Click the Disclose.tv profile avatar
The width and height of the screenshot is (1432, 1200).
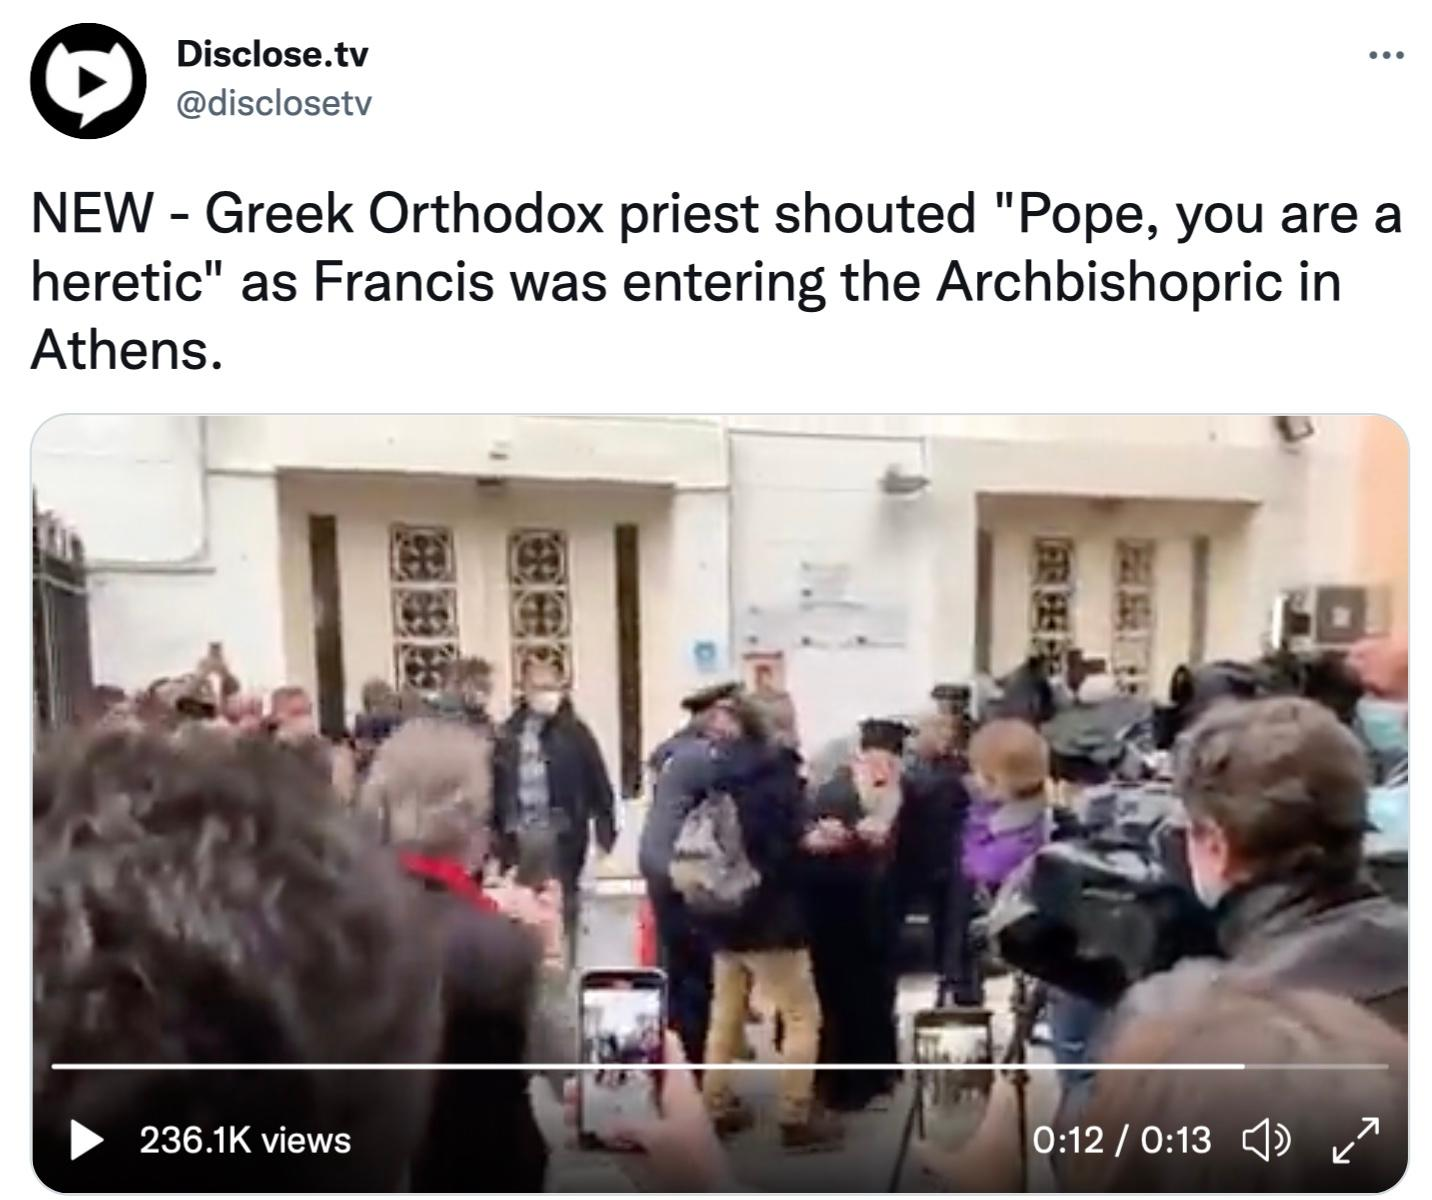87,81
